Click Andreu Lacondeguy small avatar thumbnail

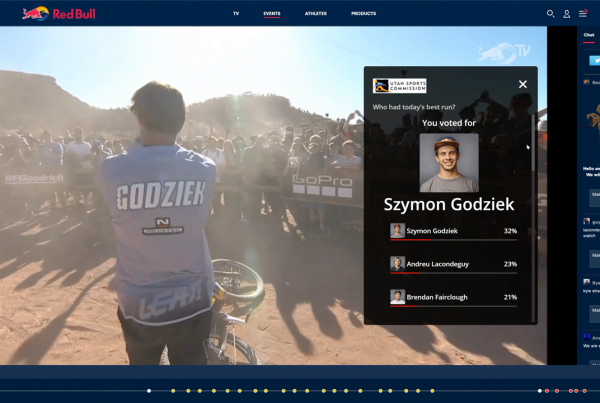pos(397,264)
